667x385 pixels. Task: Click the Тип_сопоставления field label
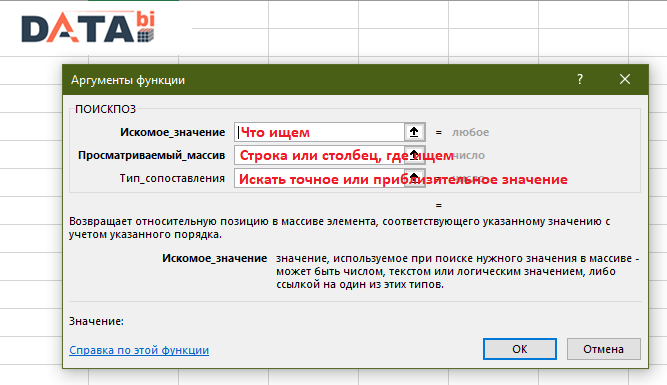(172, 178)
